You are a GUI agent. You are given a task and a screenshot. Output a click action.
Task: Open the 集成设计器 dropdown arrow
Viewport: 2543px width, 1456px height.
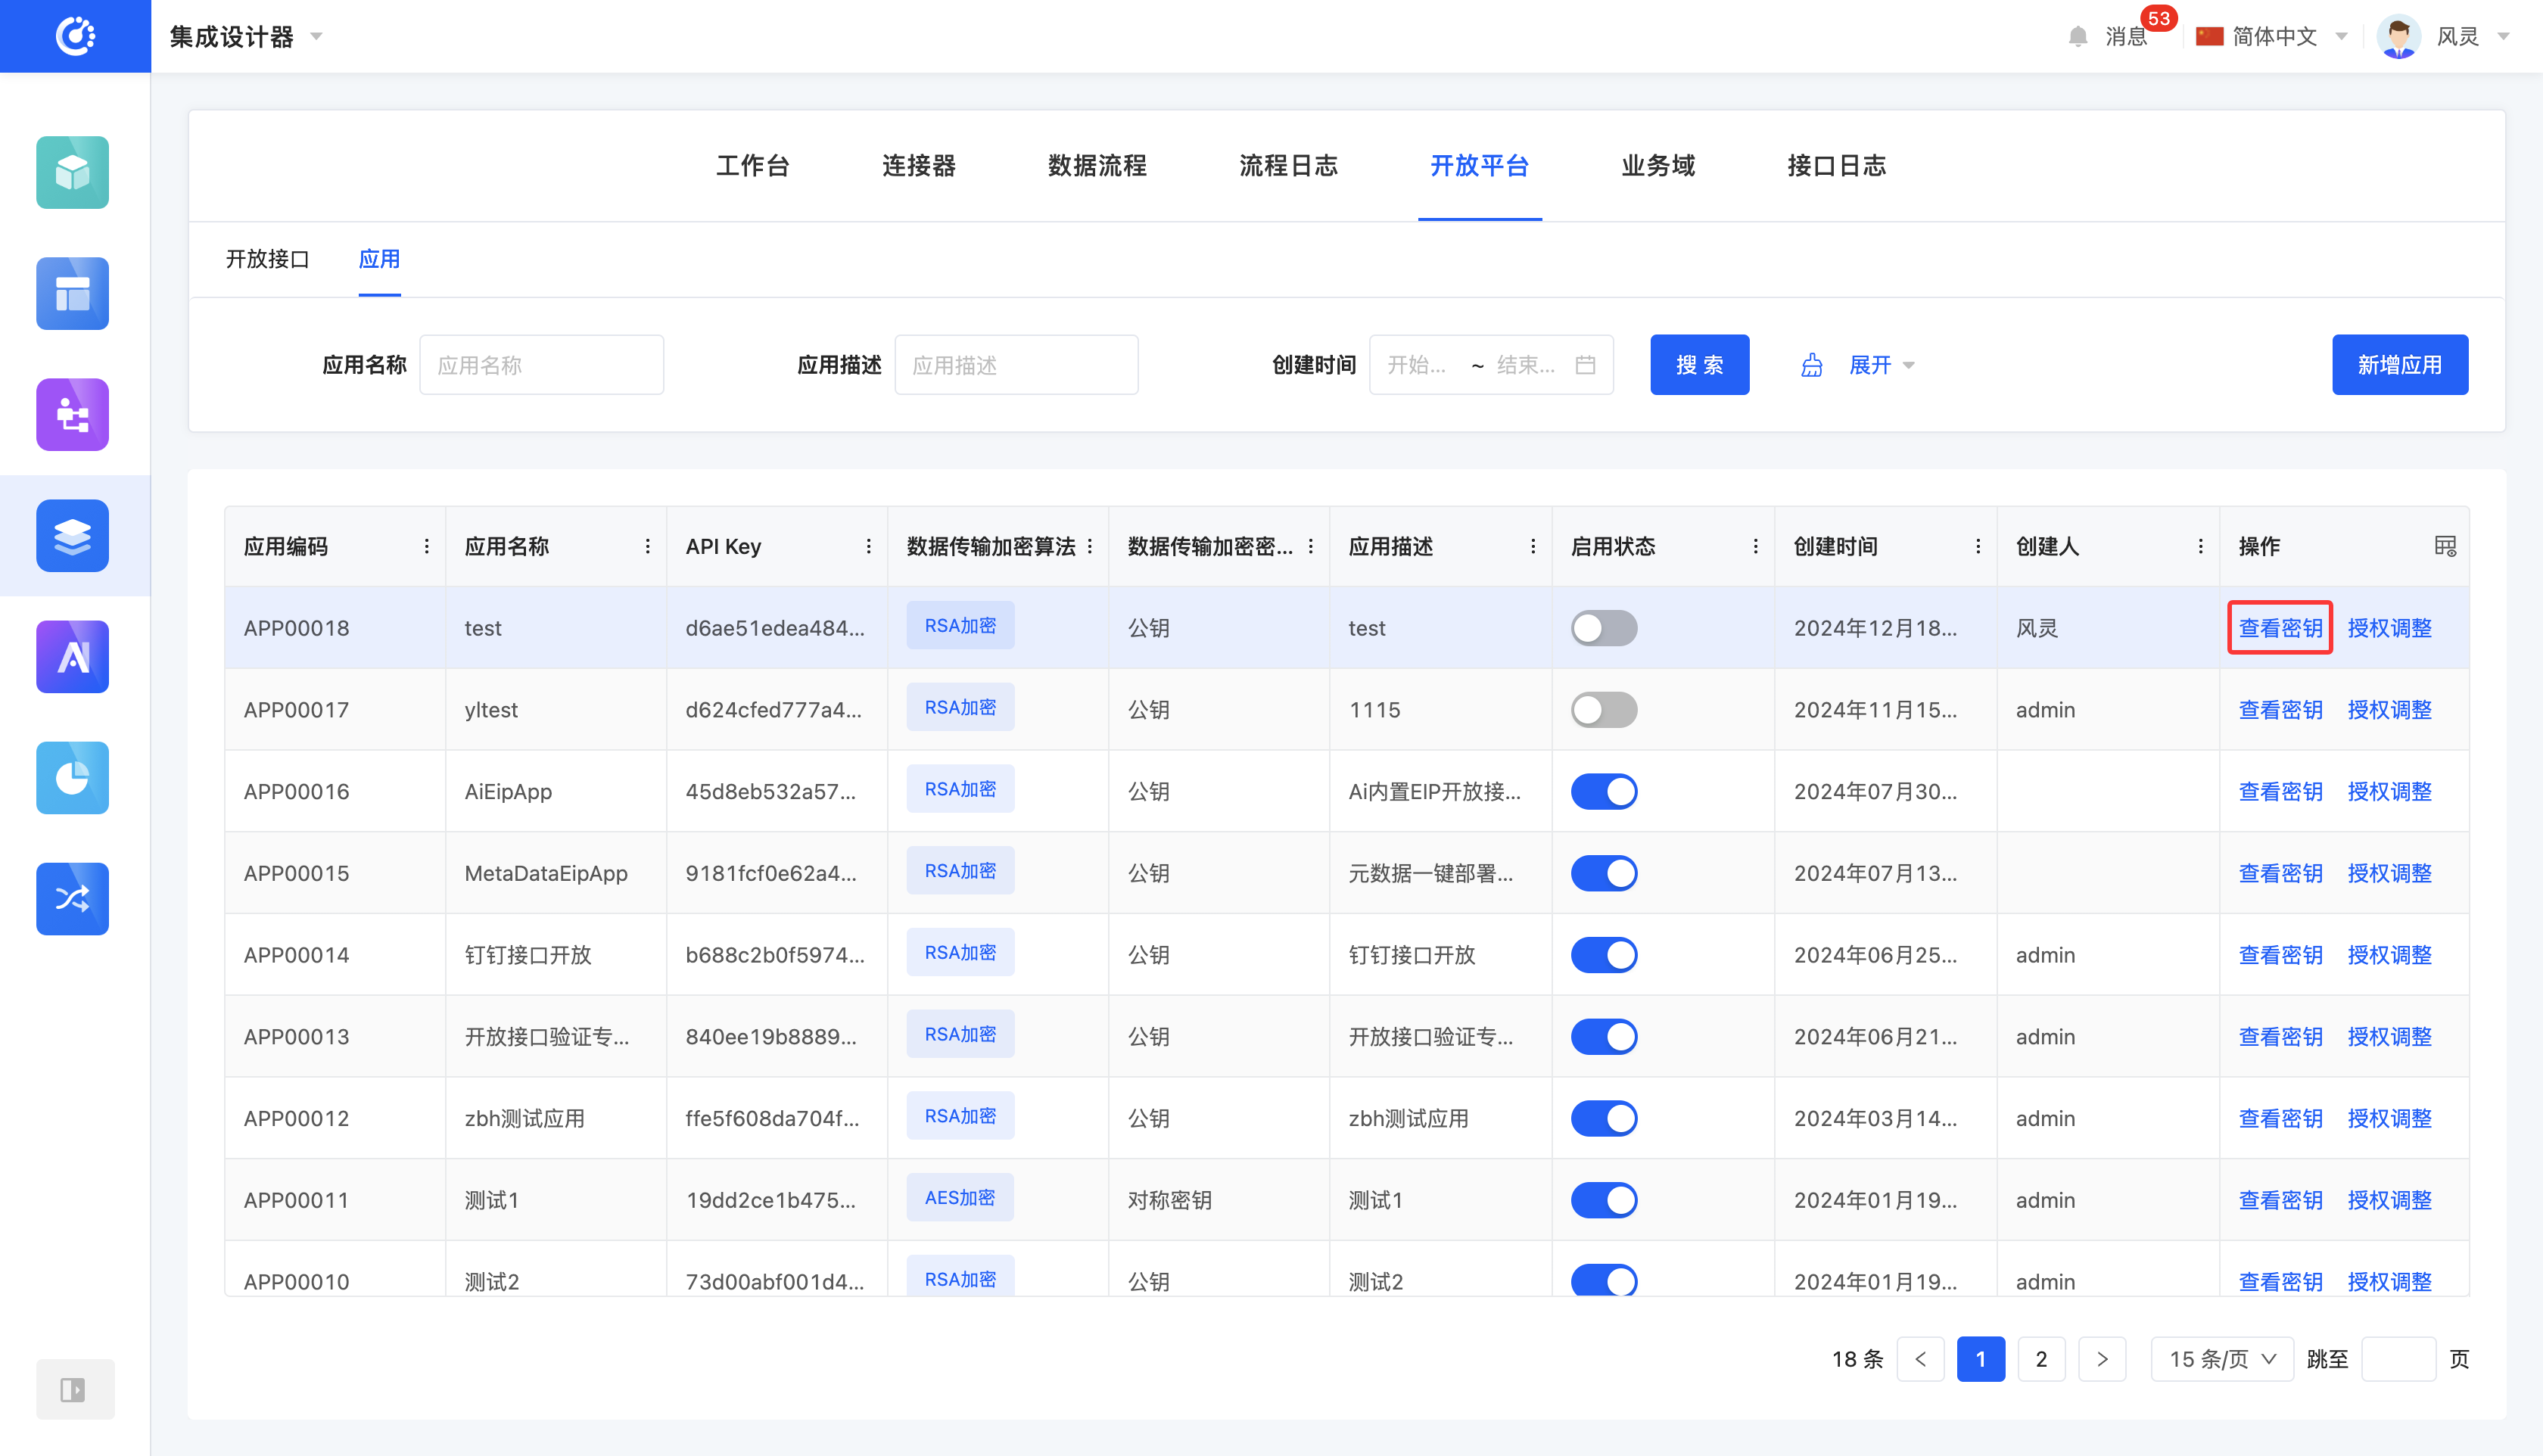[x=317, y=37]
